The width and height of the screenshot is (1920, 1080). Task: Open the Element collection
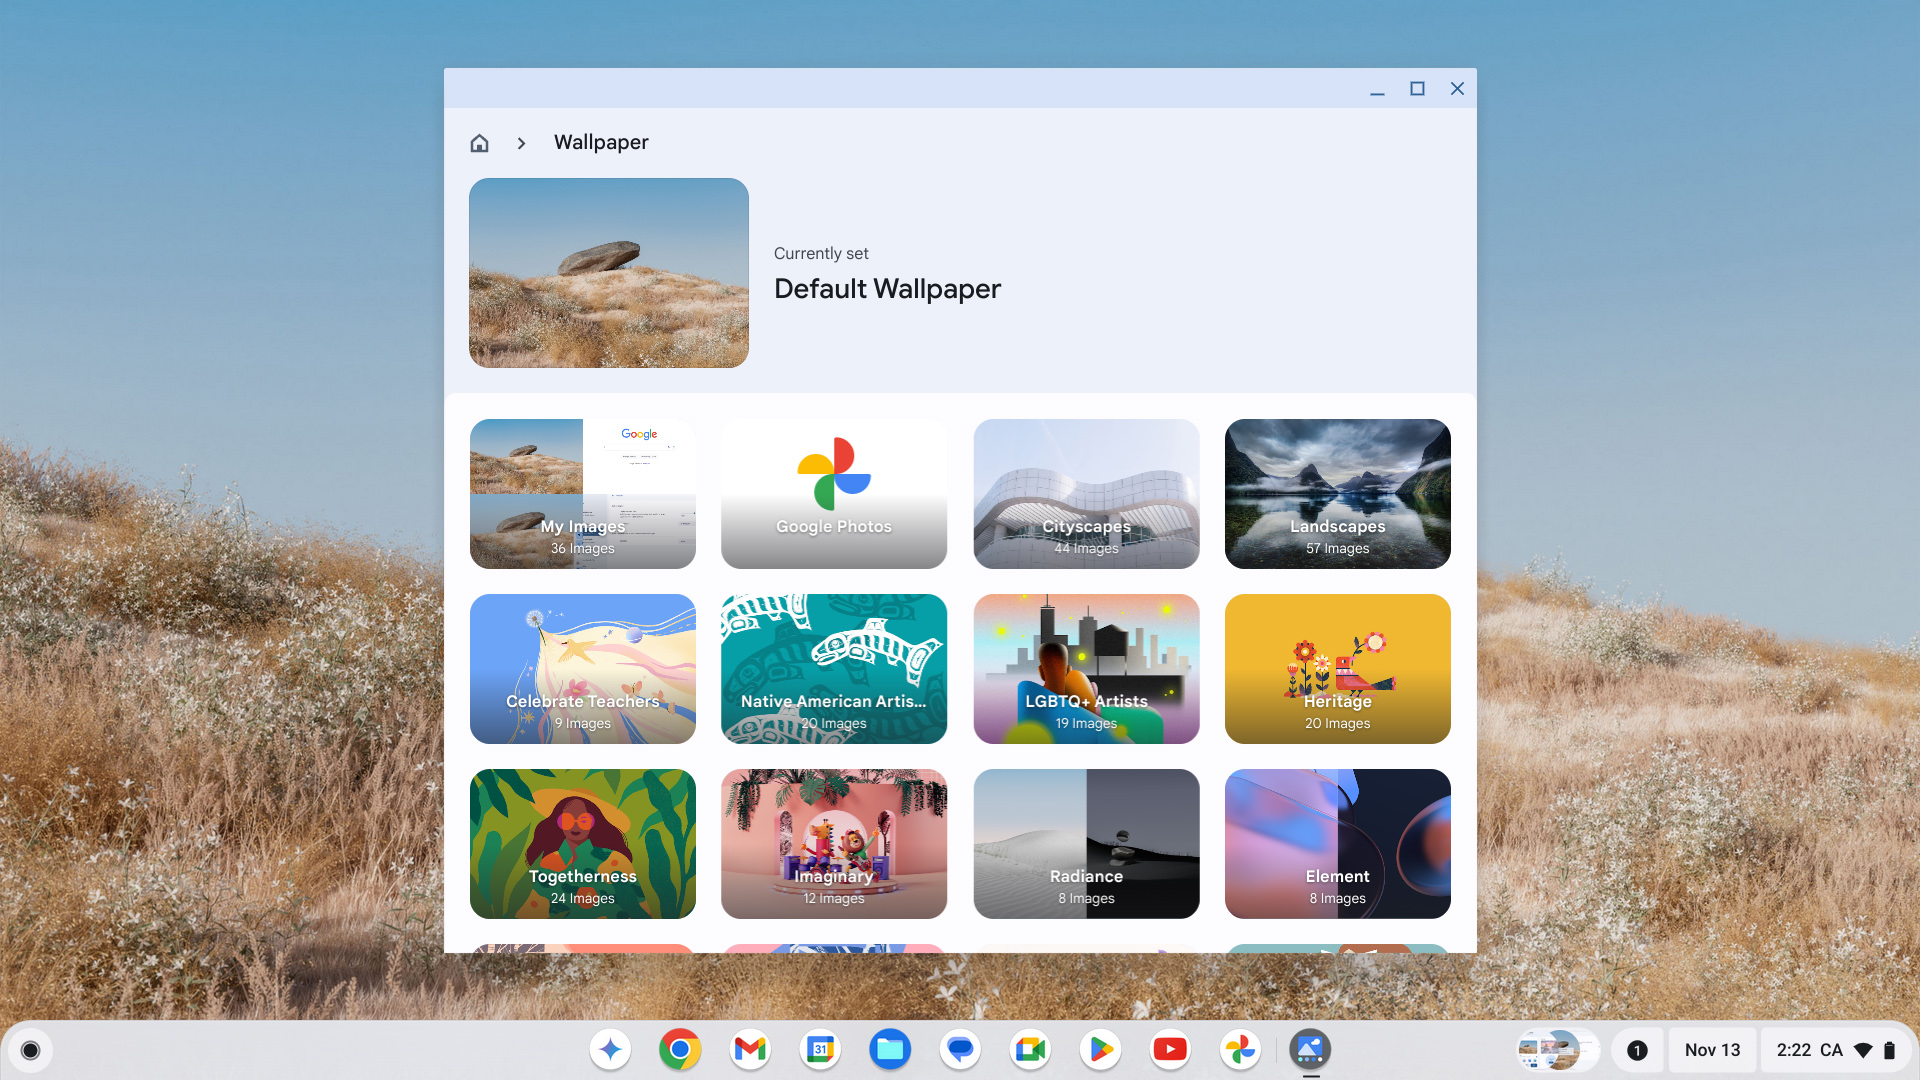(x=1337, y=844)
